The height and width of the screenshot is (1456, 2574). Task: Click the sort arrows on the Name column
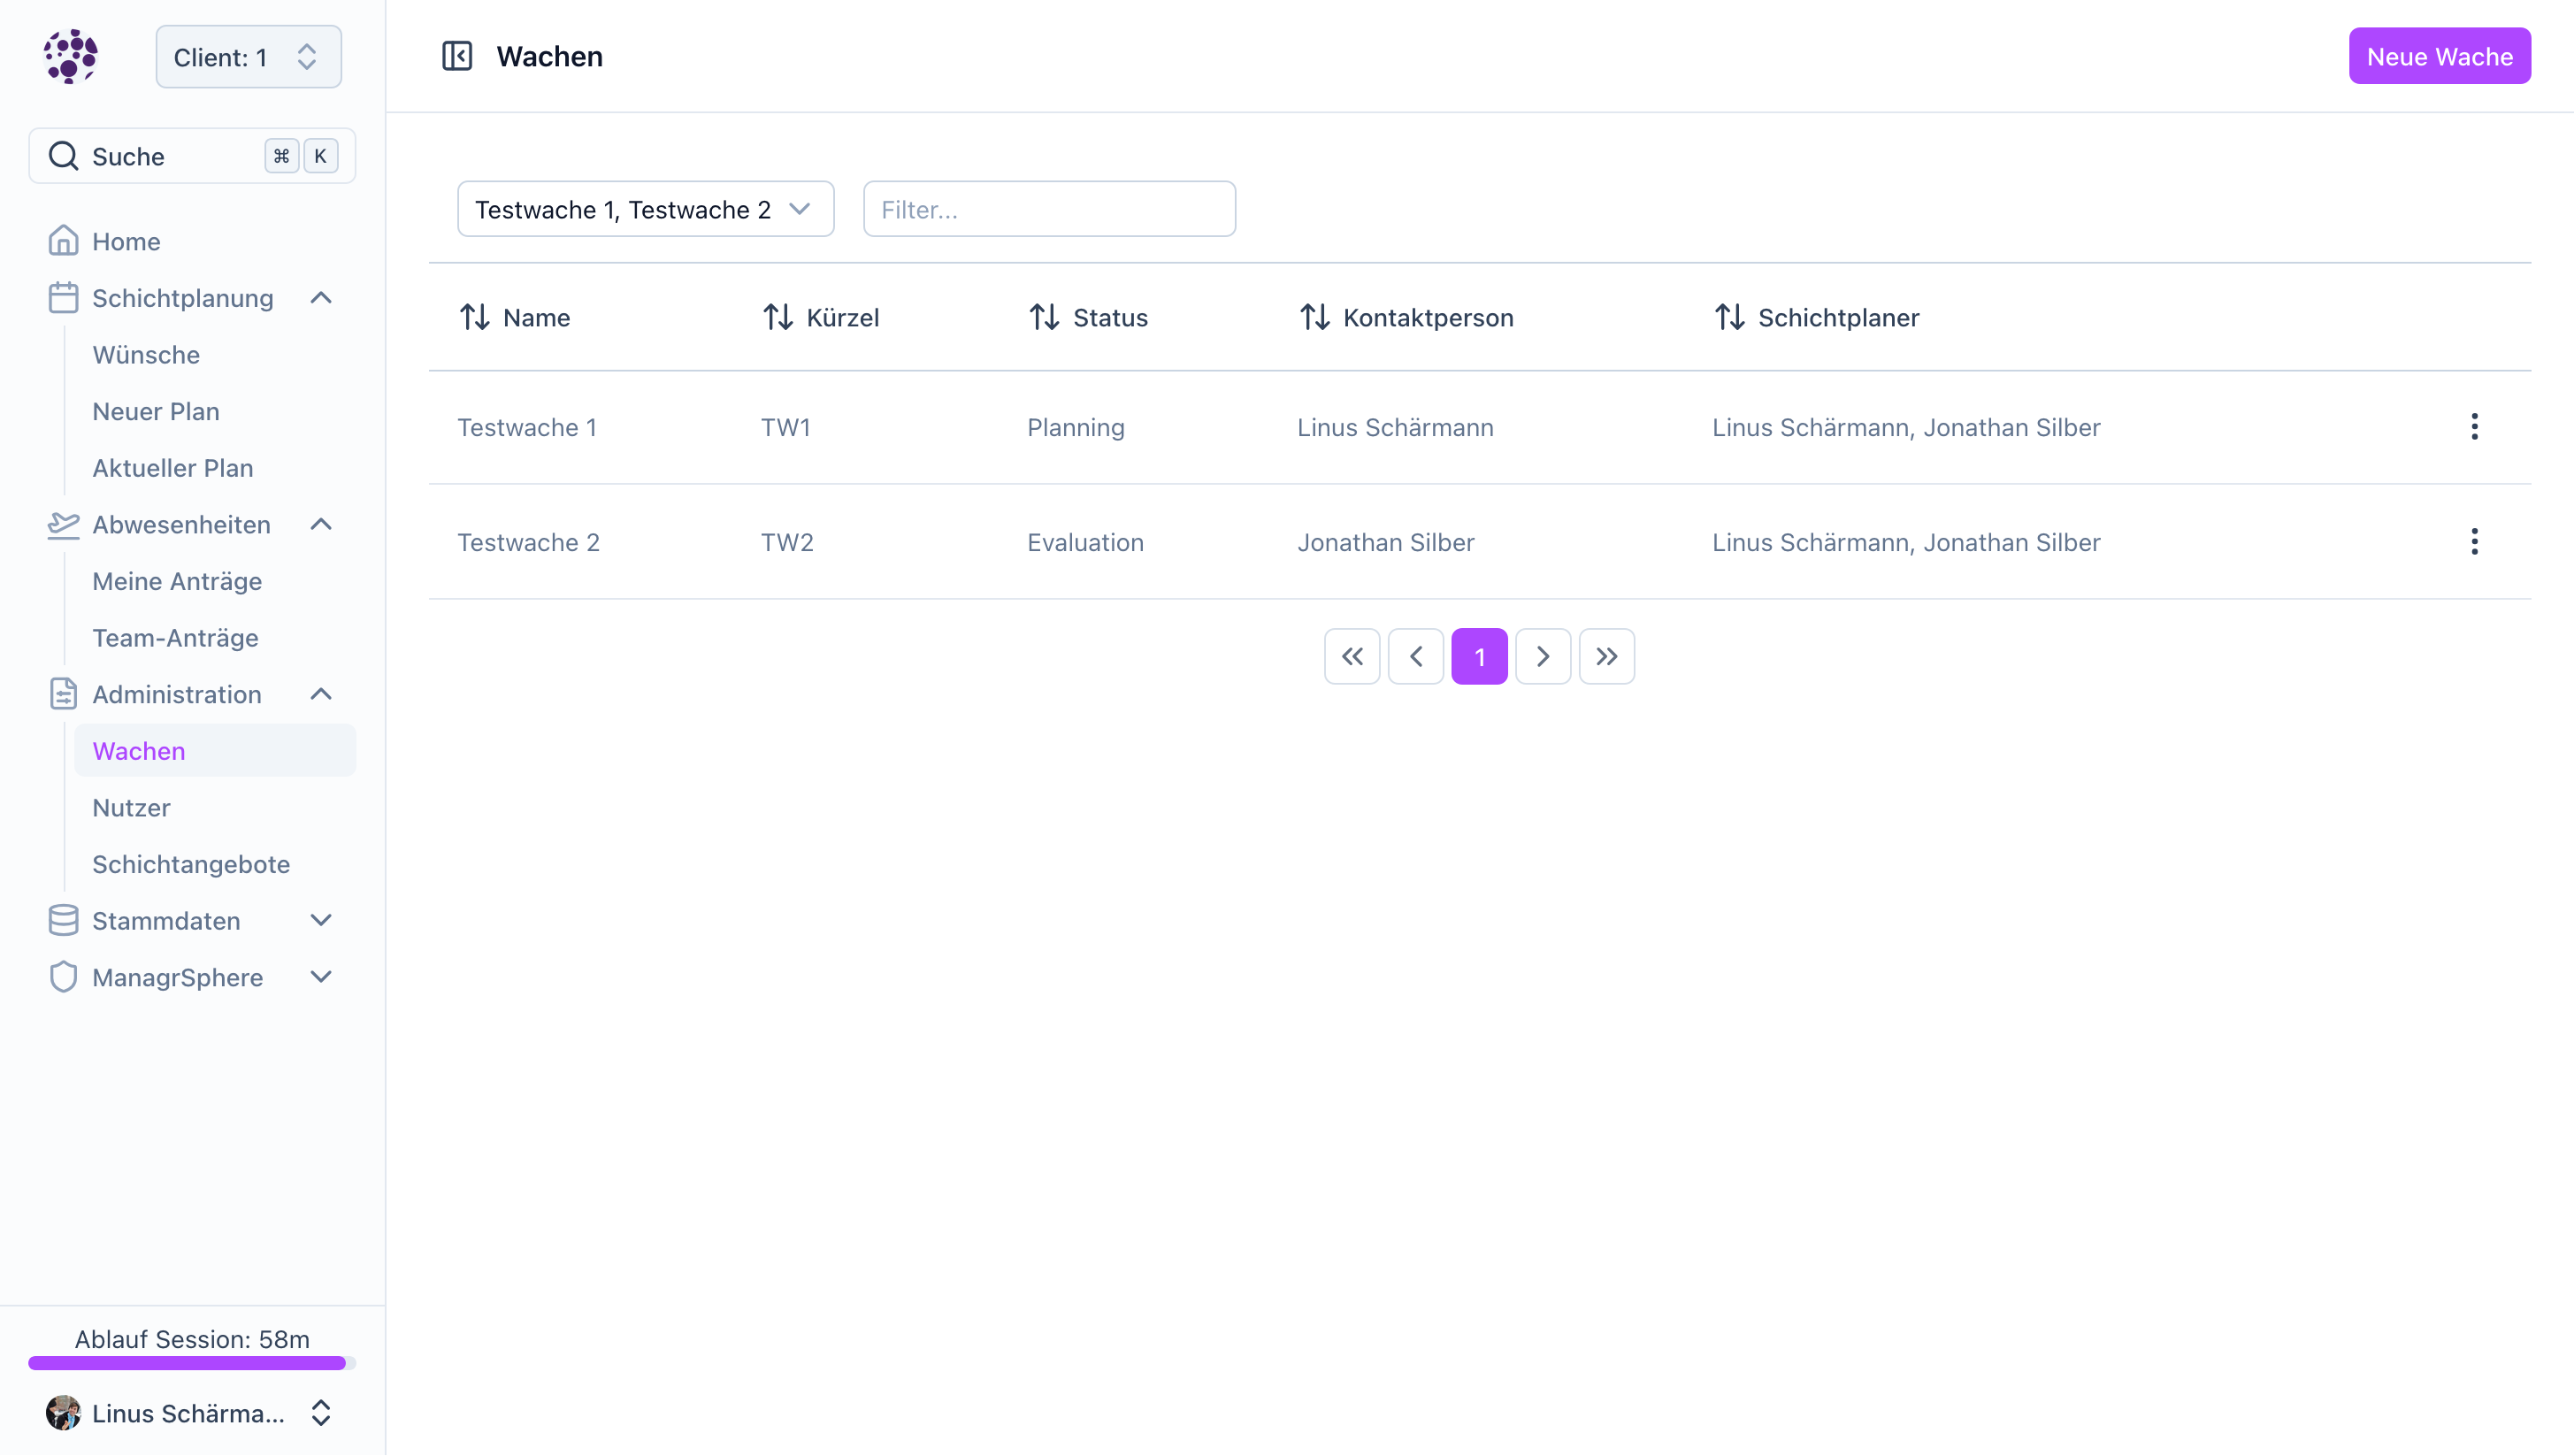[474, 317]
